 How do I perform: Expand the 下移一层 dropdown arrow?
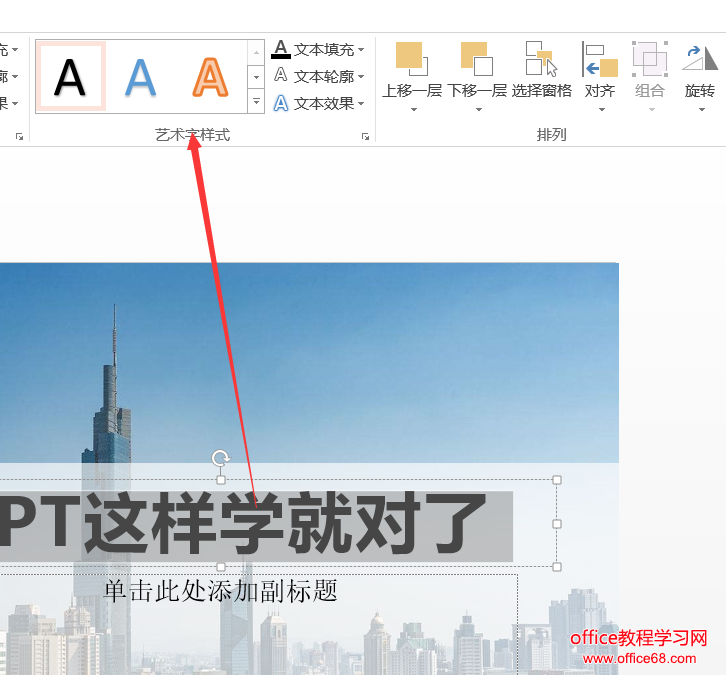point(479,110)
